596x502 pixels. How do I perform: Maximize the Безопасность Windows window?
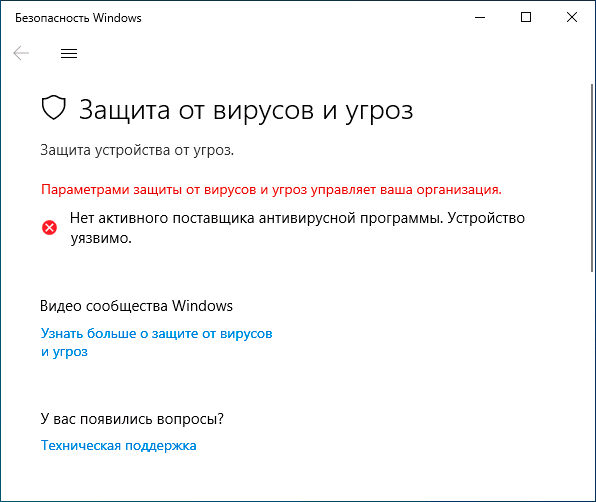click(x=526, y=17)
